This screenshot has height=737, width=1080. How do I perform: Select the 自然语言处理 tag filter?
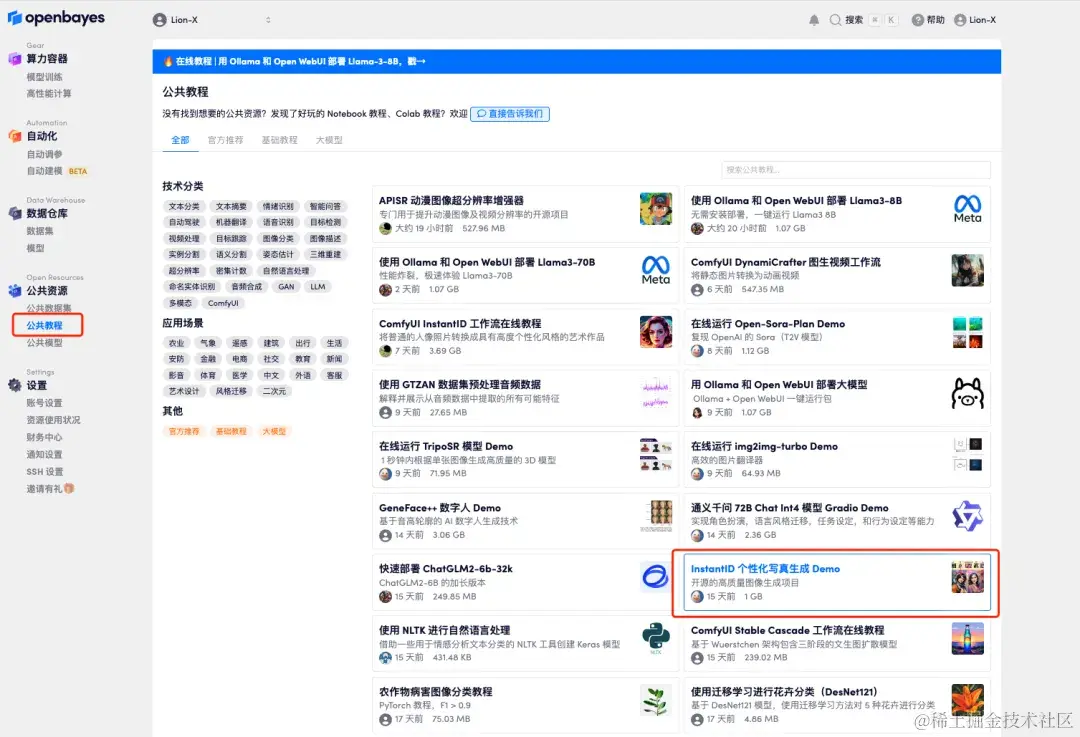tap(286, 271)
